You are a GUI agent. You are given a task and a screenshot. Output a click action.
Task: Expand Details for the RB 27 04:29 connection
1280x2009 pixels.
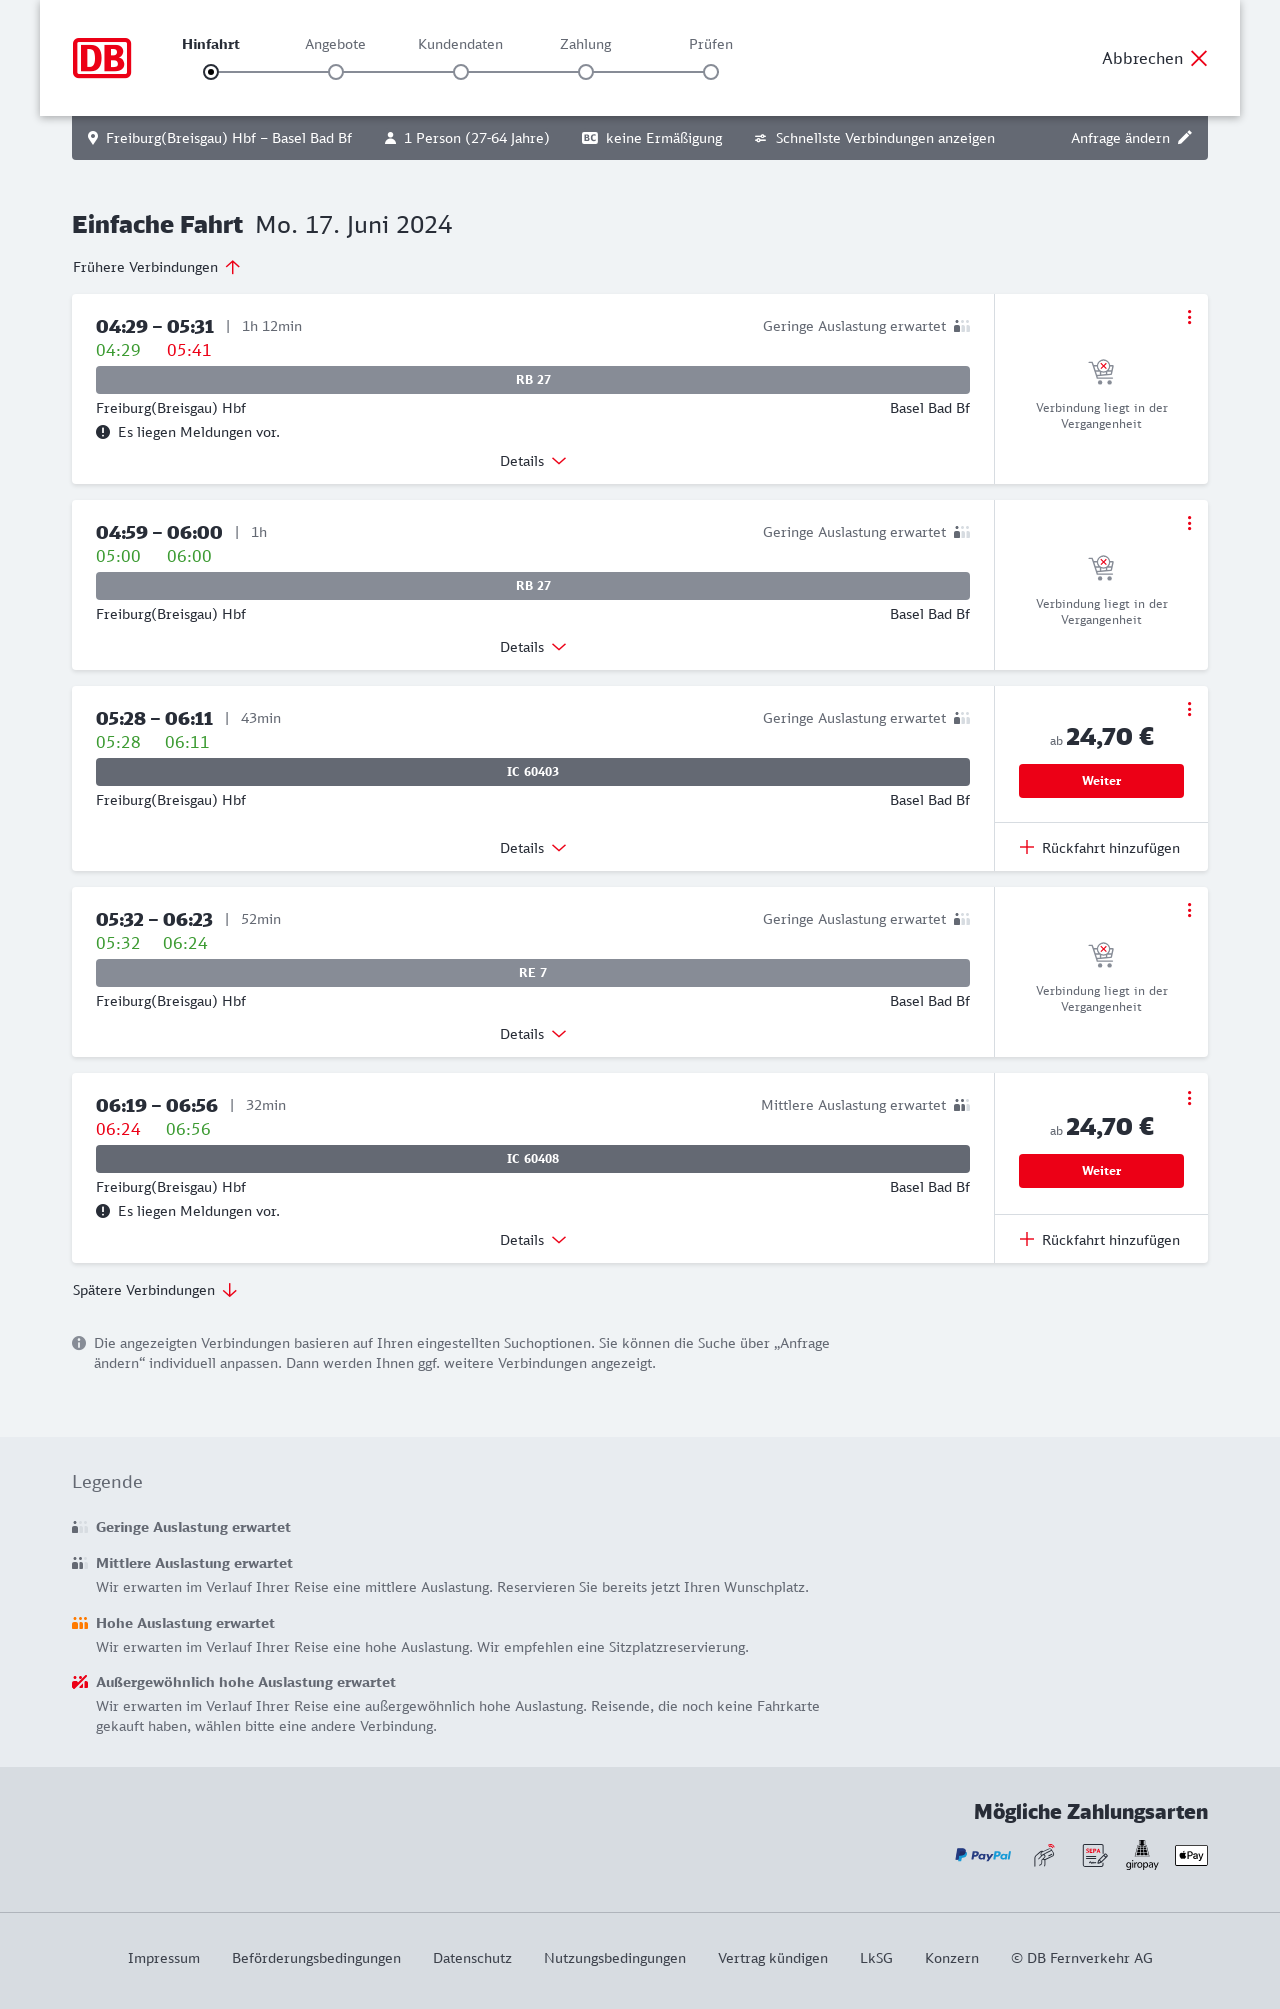click(533, 461)
